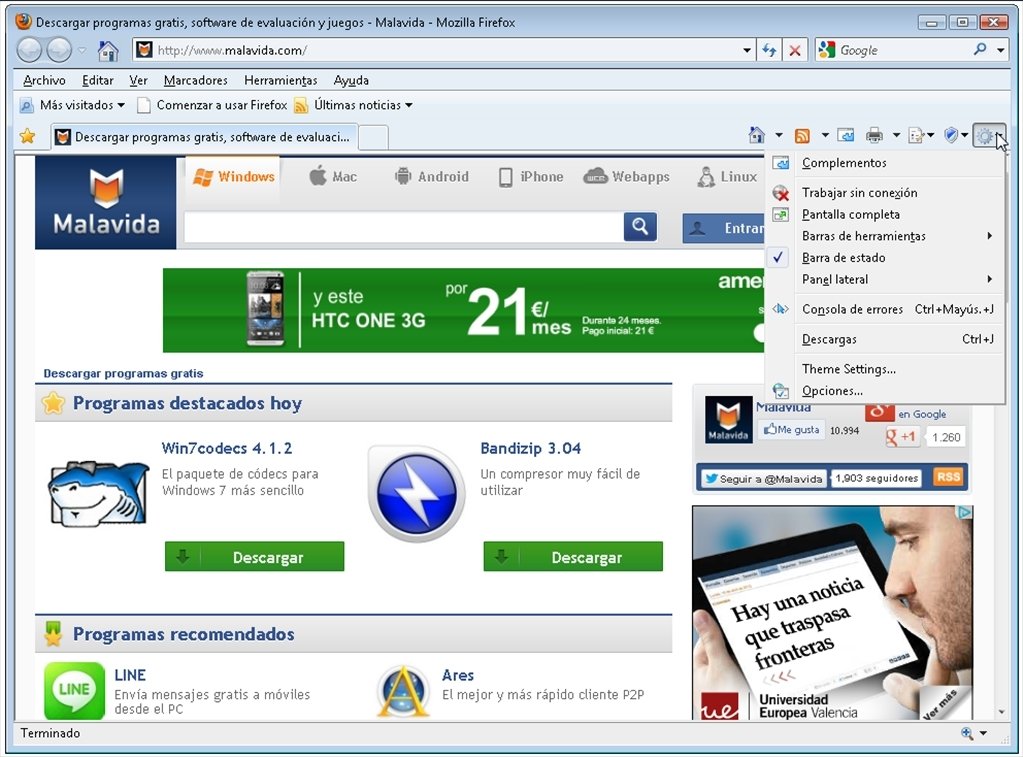The height and width of the screenshot is (757, 1023).
Task: Switch to the Mac platform tab
Action: click(333, 177)
